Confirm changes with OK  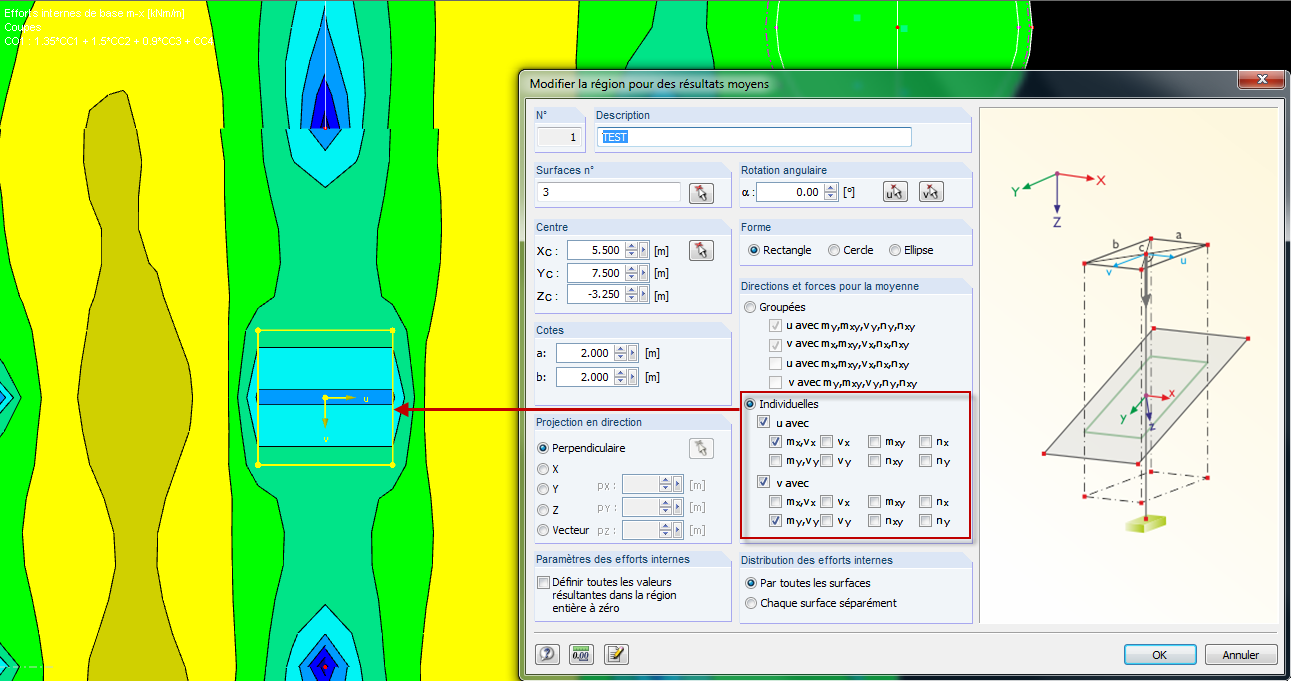(x=1160, y=654)
